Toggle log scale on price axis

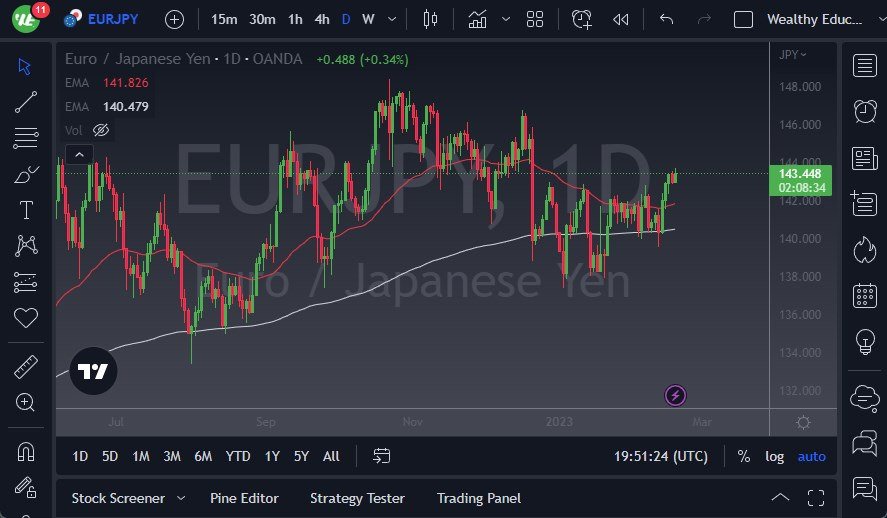pos(775,456)
